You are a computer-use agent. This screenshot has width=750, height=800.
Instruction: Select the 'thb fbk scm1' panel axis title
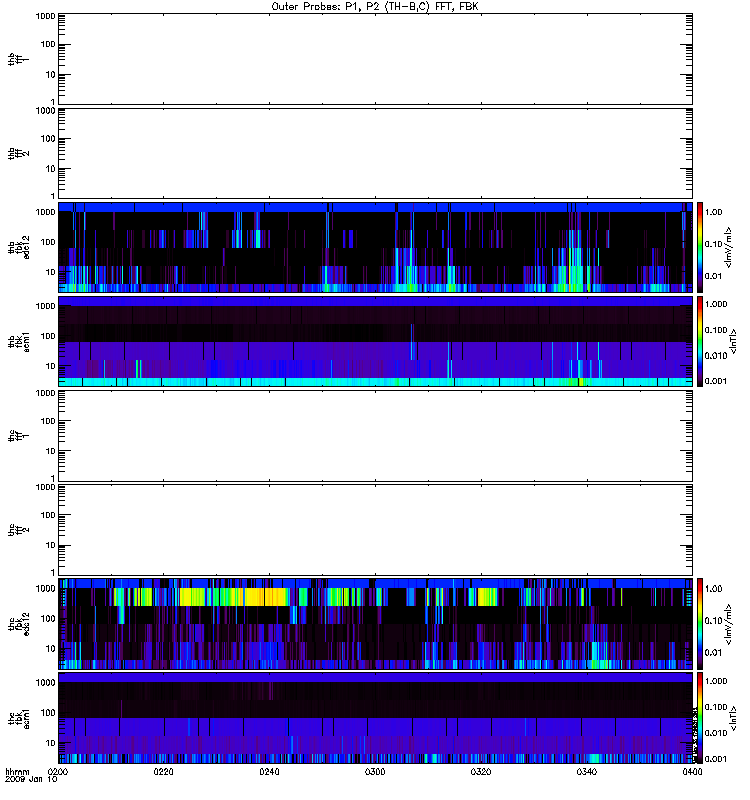pyautogui.click(x=18, y=341)
